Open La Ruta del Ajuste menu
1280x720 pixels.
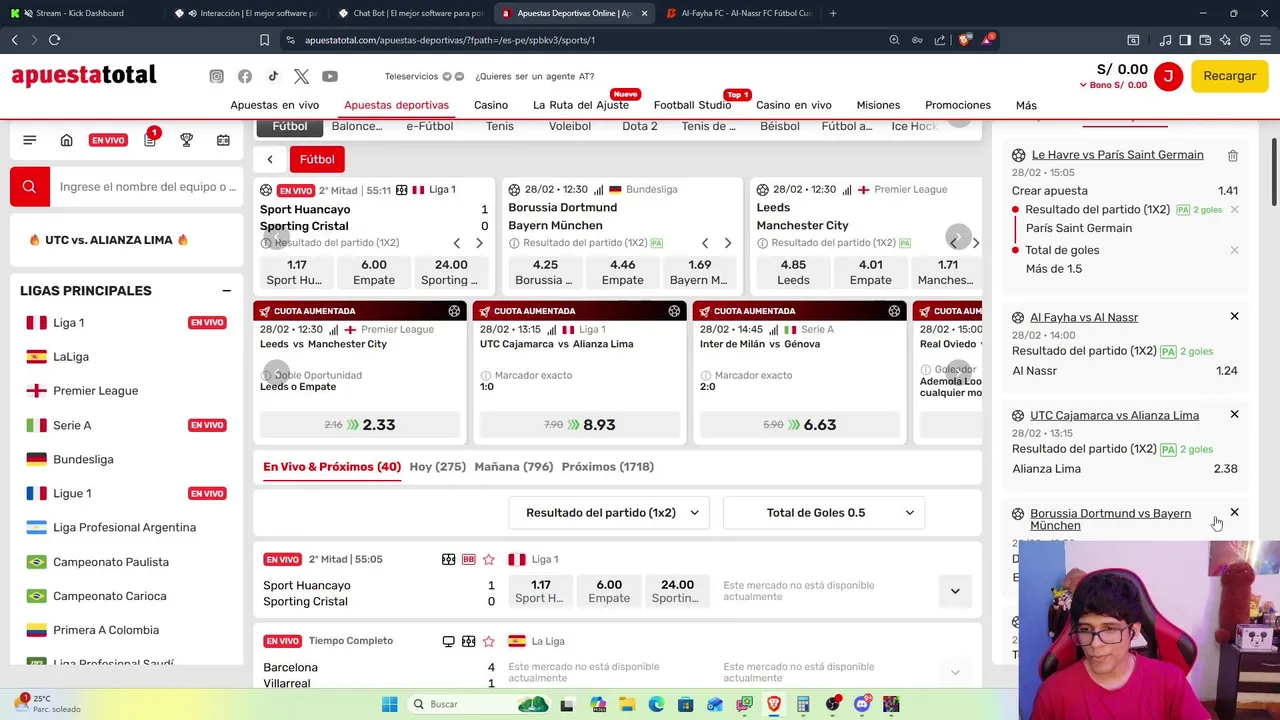[x=581, y=105]
